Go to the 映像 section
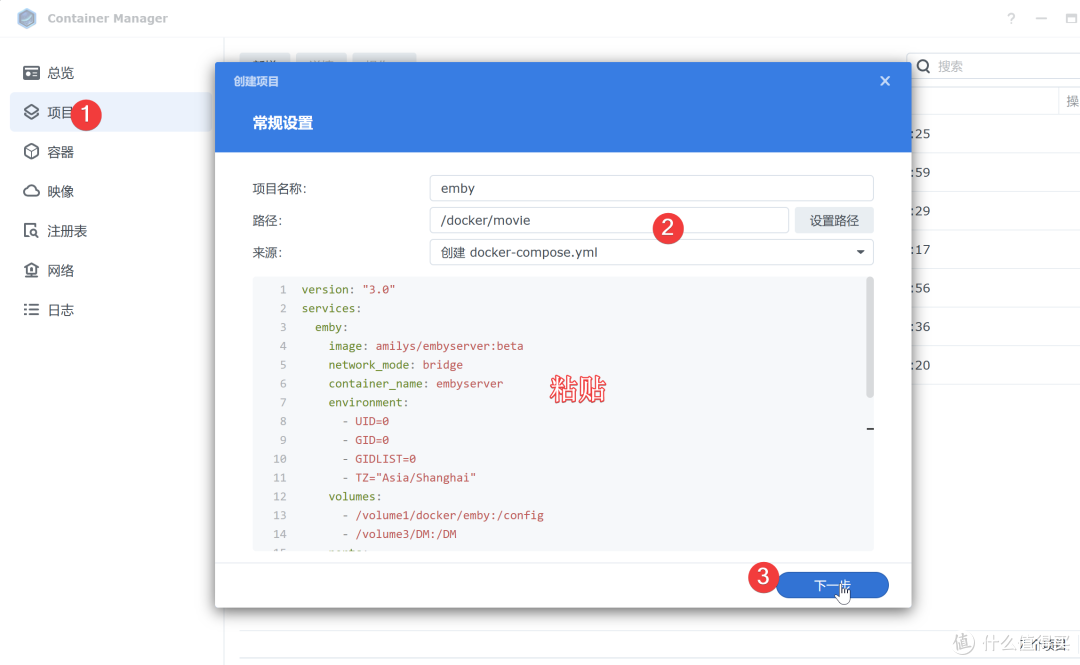The image size is (1080, 665). click(x=61, y=192)
